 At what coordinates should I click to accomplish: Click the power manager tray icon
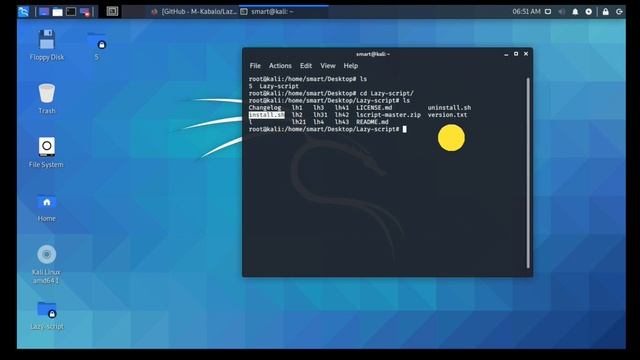coord(589,11)
